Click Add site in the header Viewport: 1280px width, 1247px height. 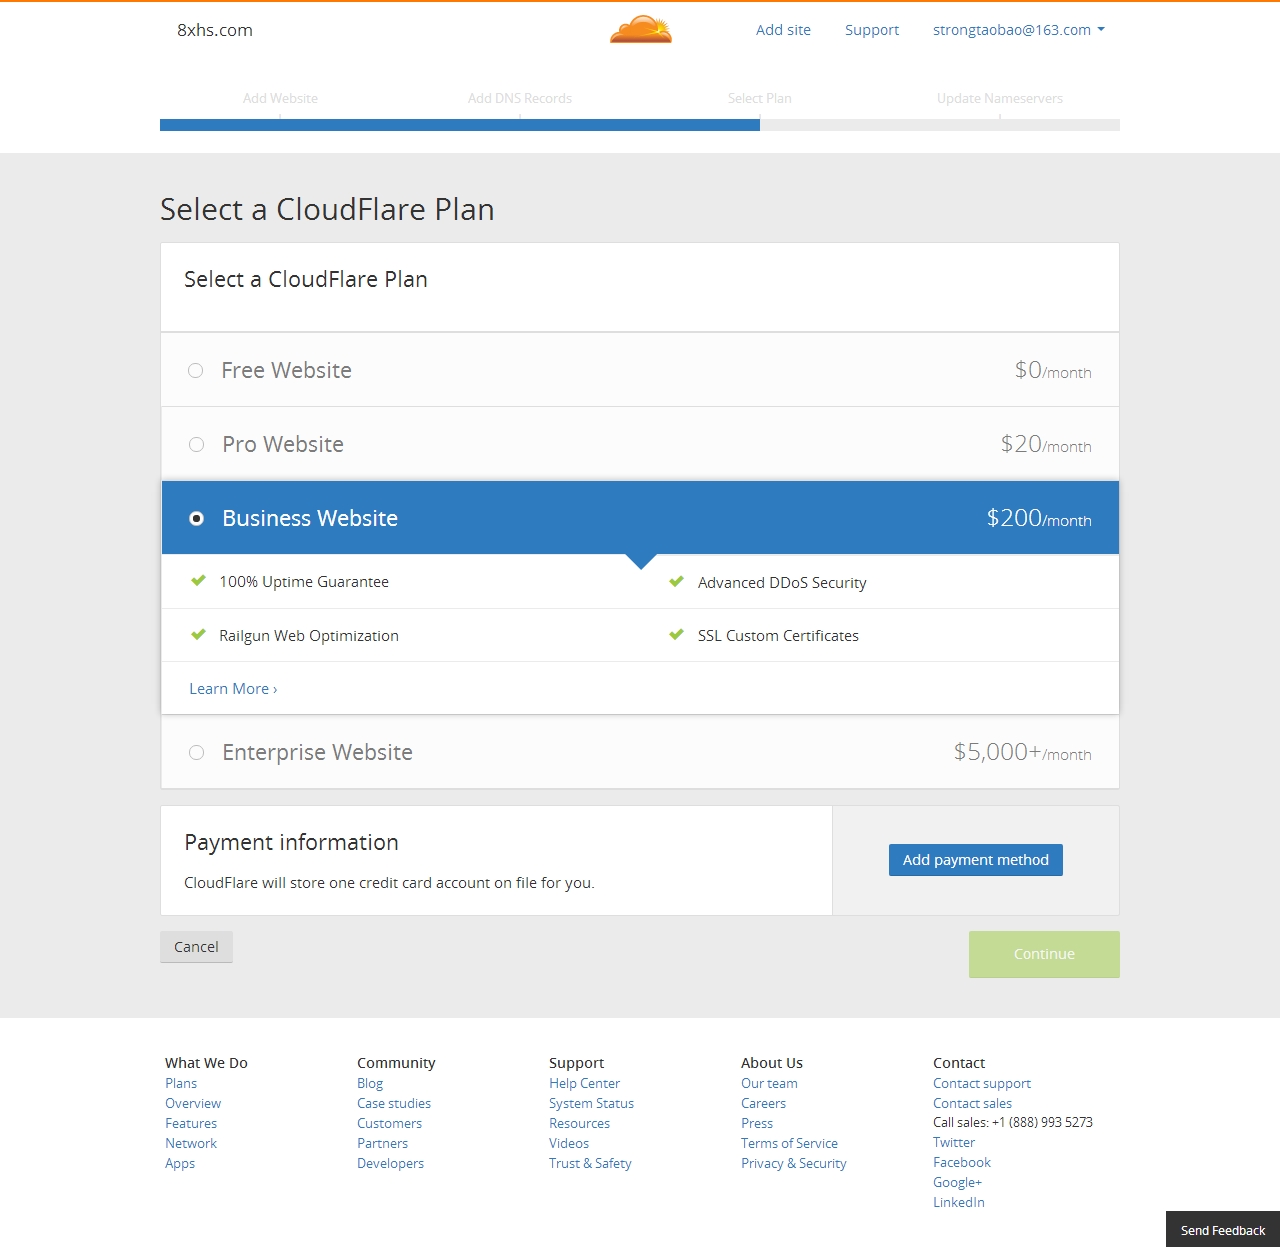coord(783,30)
